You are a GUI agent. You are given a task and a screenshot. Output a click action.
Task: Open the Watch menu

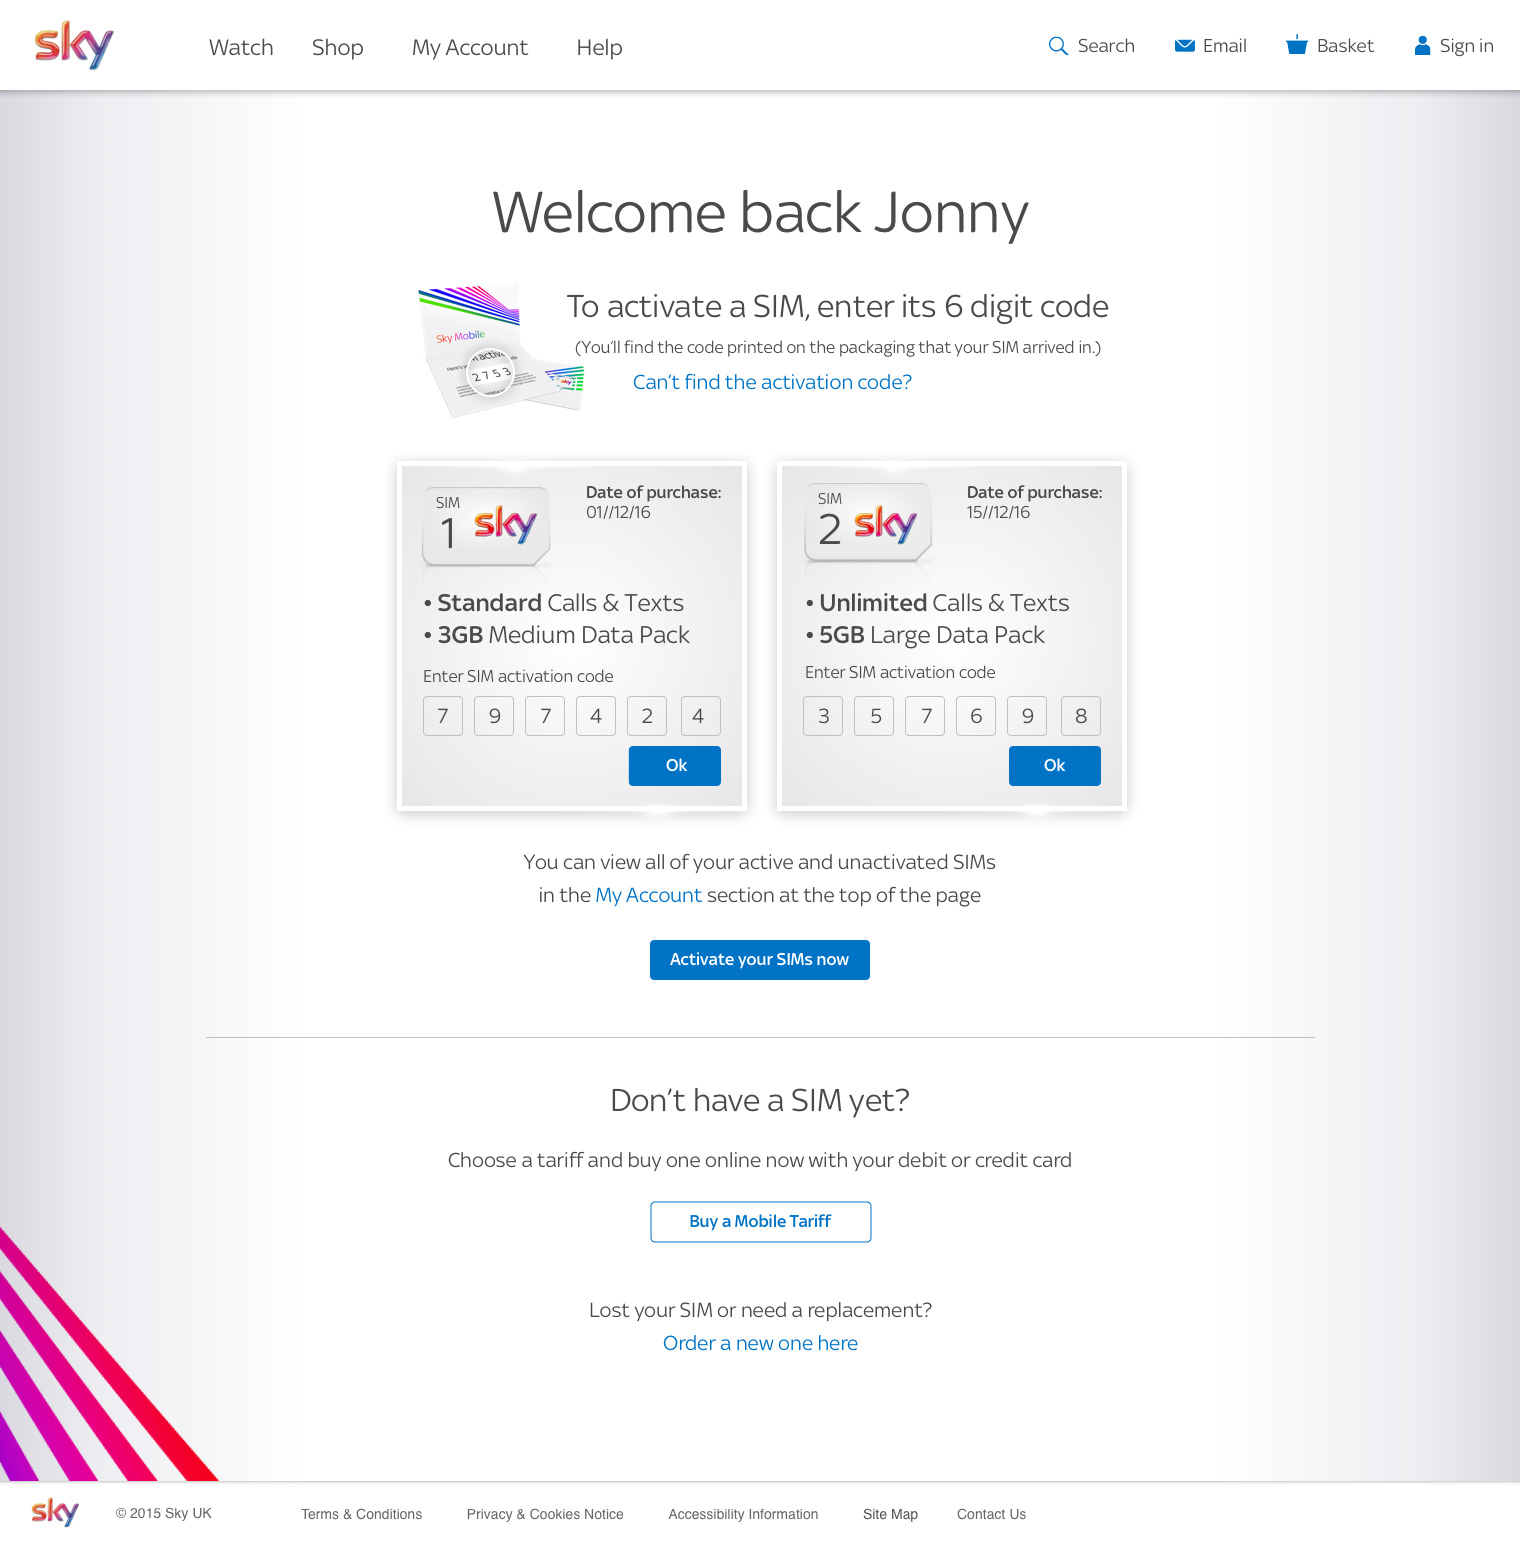241,47
